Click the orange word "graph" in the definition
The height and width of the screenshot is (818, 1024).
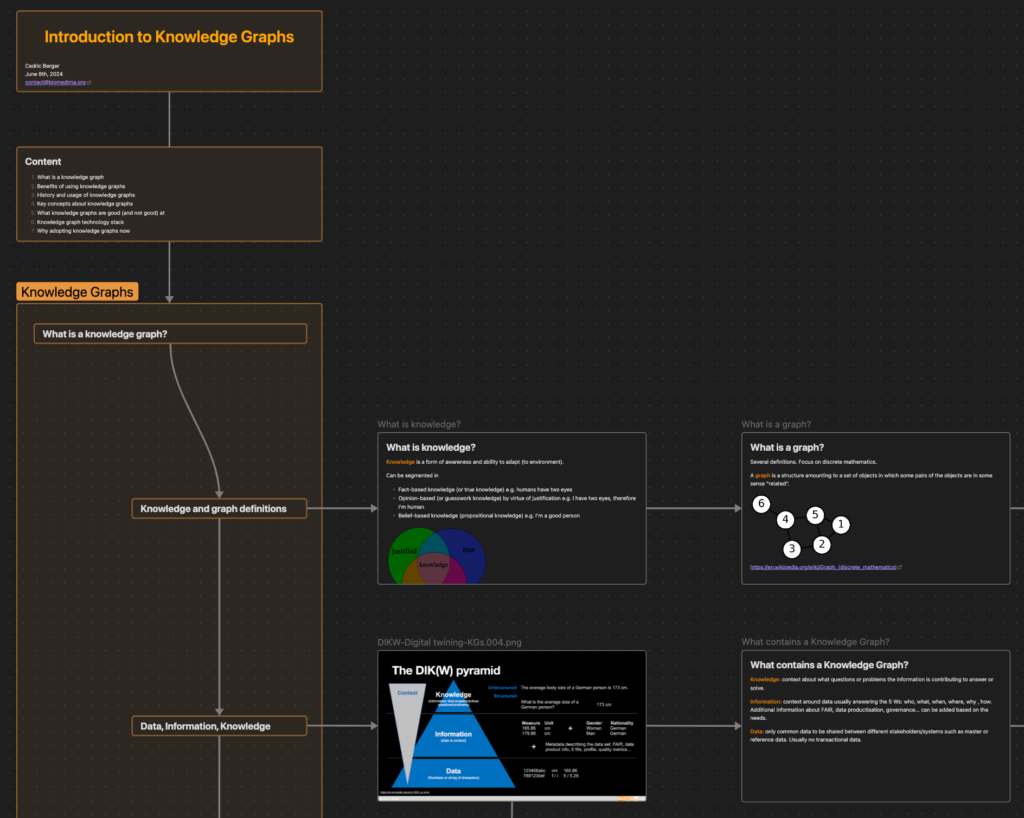762,475
